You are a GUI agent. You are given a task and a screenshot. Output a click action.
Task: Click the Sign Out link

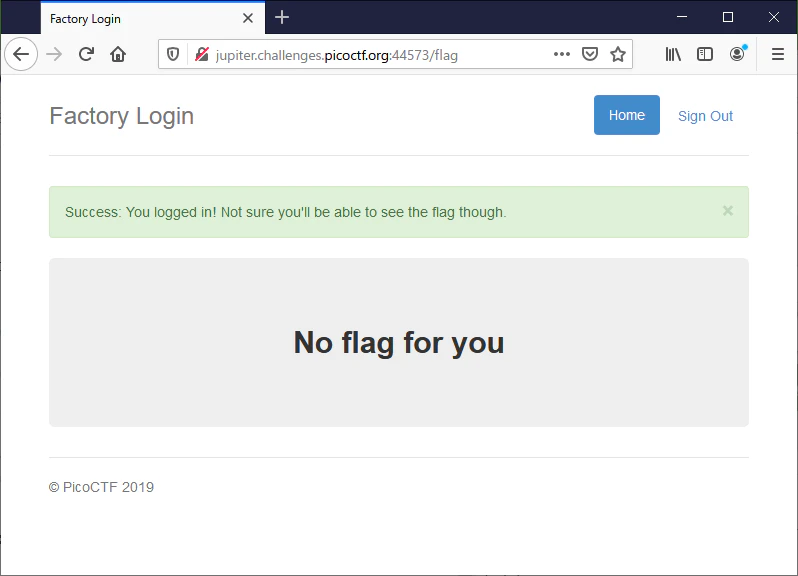coord(705,116)
